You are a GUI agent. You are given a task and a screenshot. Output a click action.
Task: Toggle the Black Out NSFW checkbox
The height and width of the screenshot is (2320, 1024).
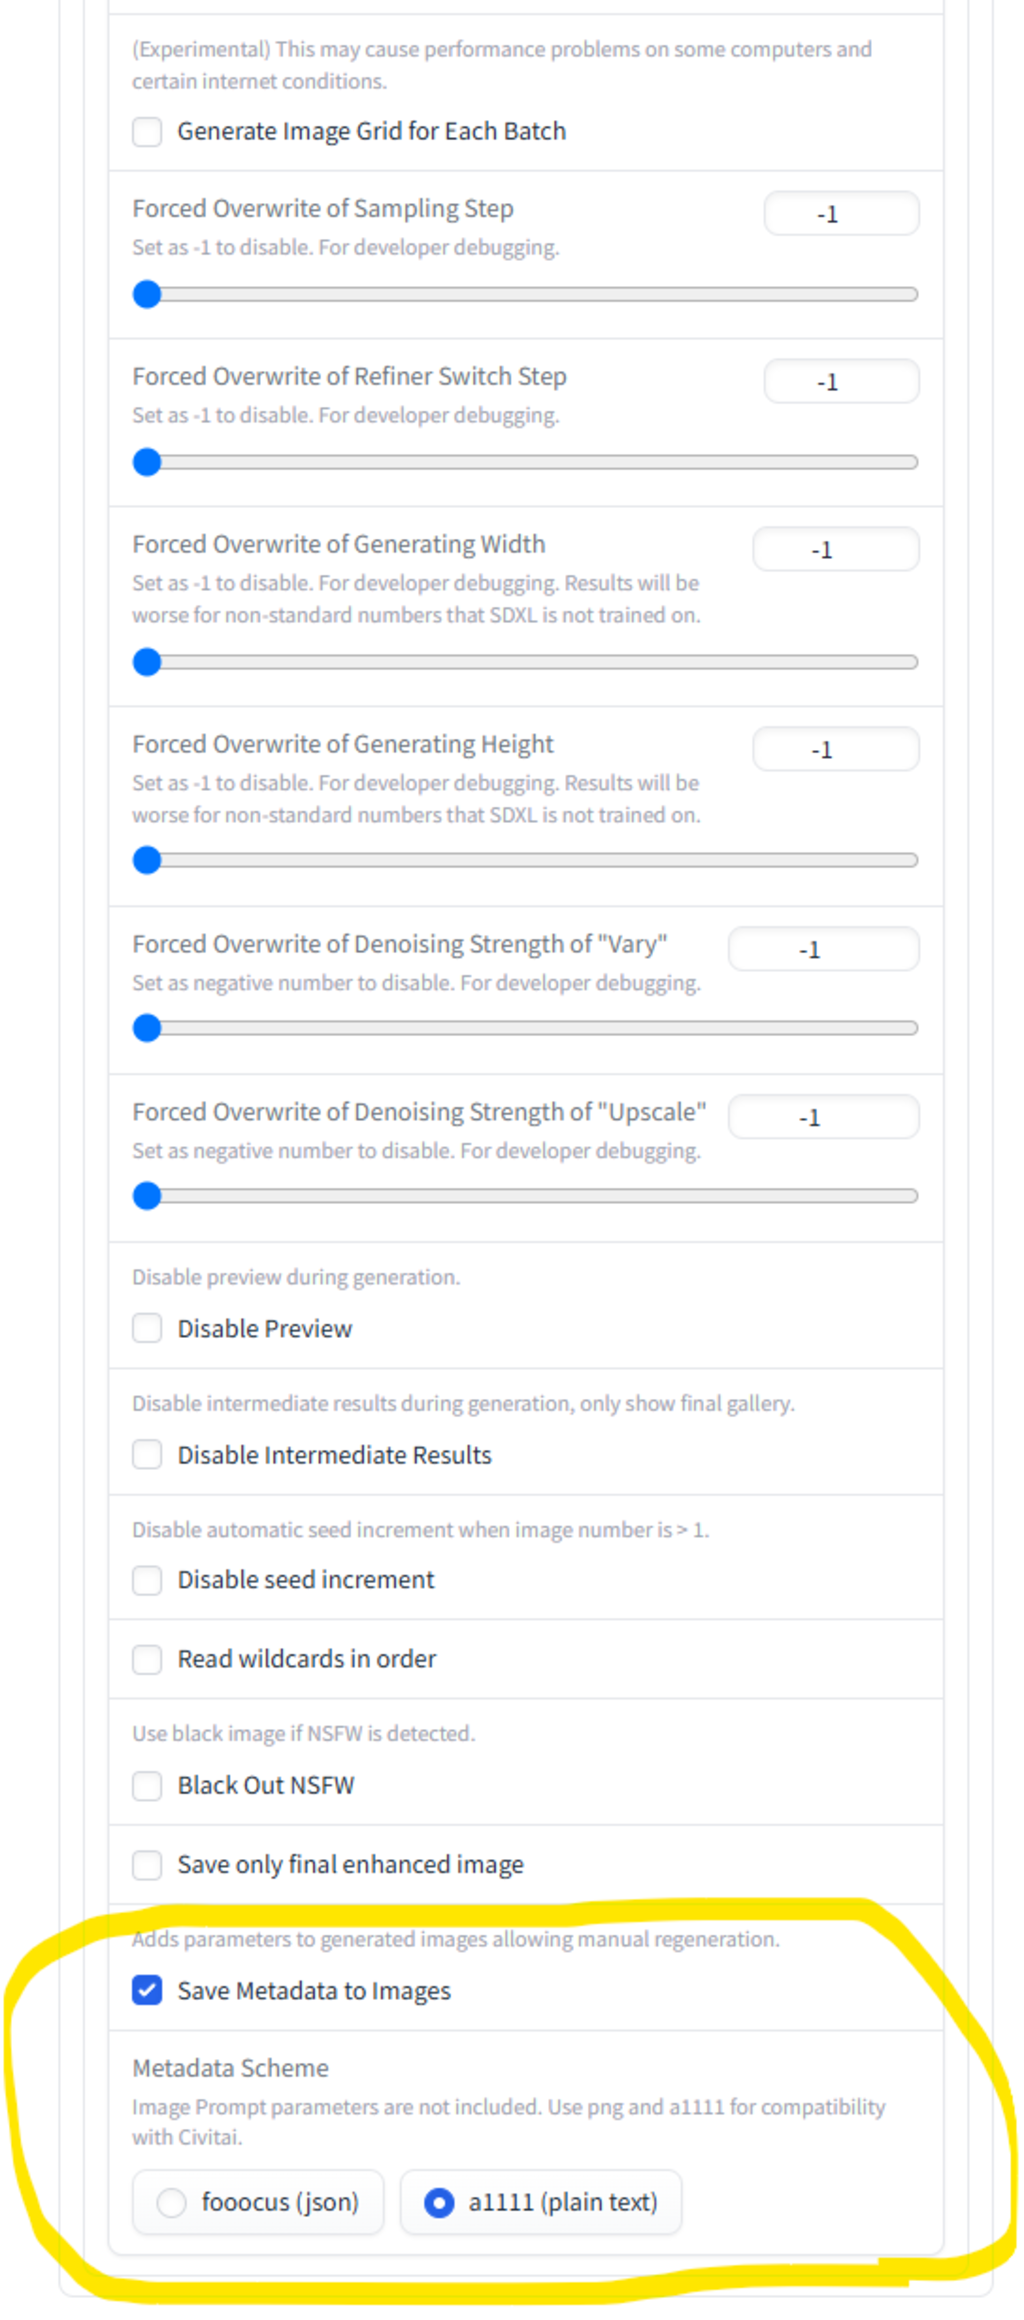[147, 1785]
